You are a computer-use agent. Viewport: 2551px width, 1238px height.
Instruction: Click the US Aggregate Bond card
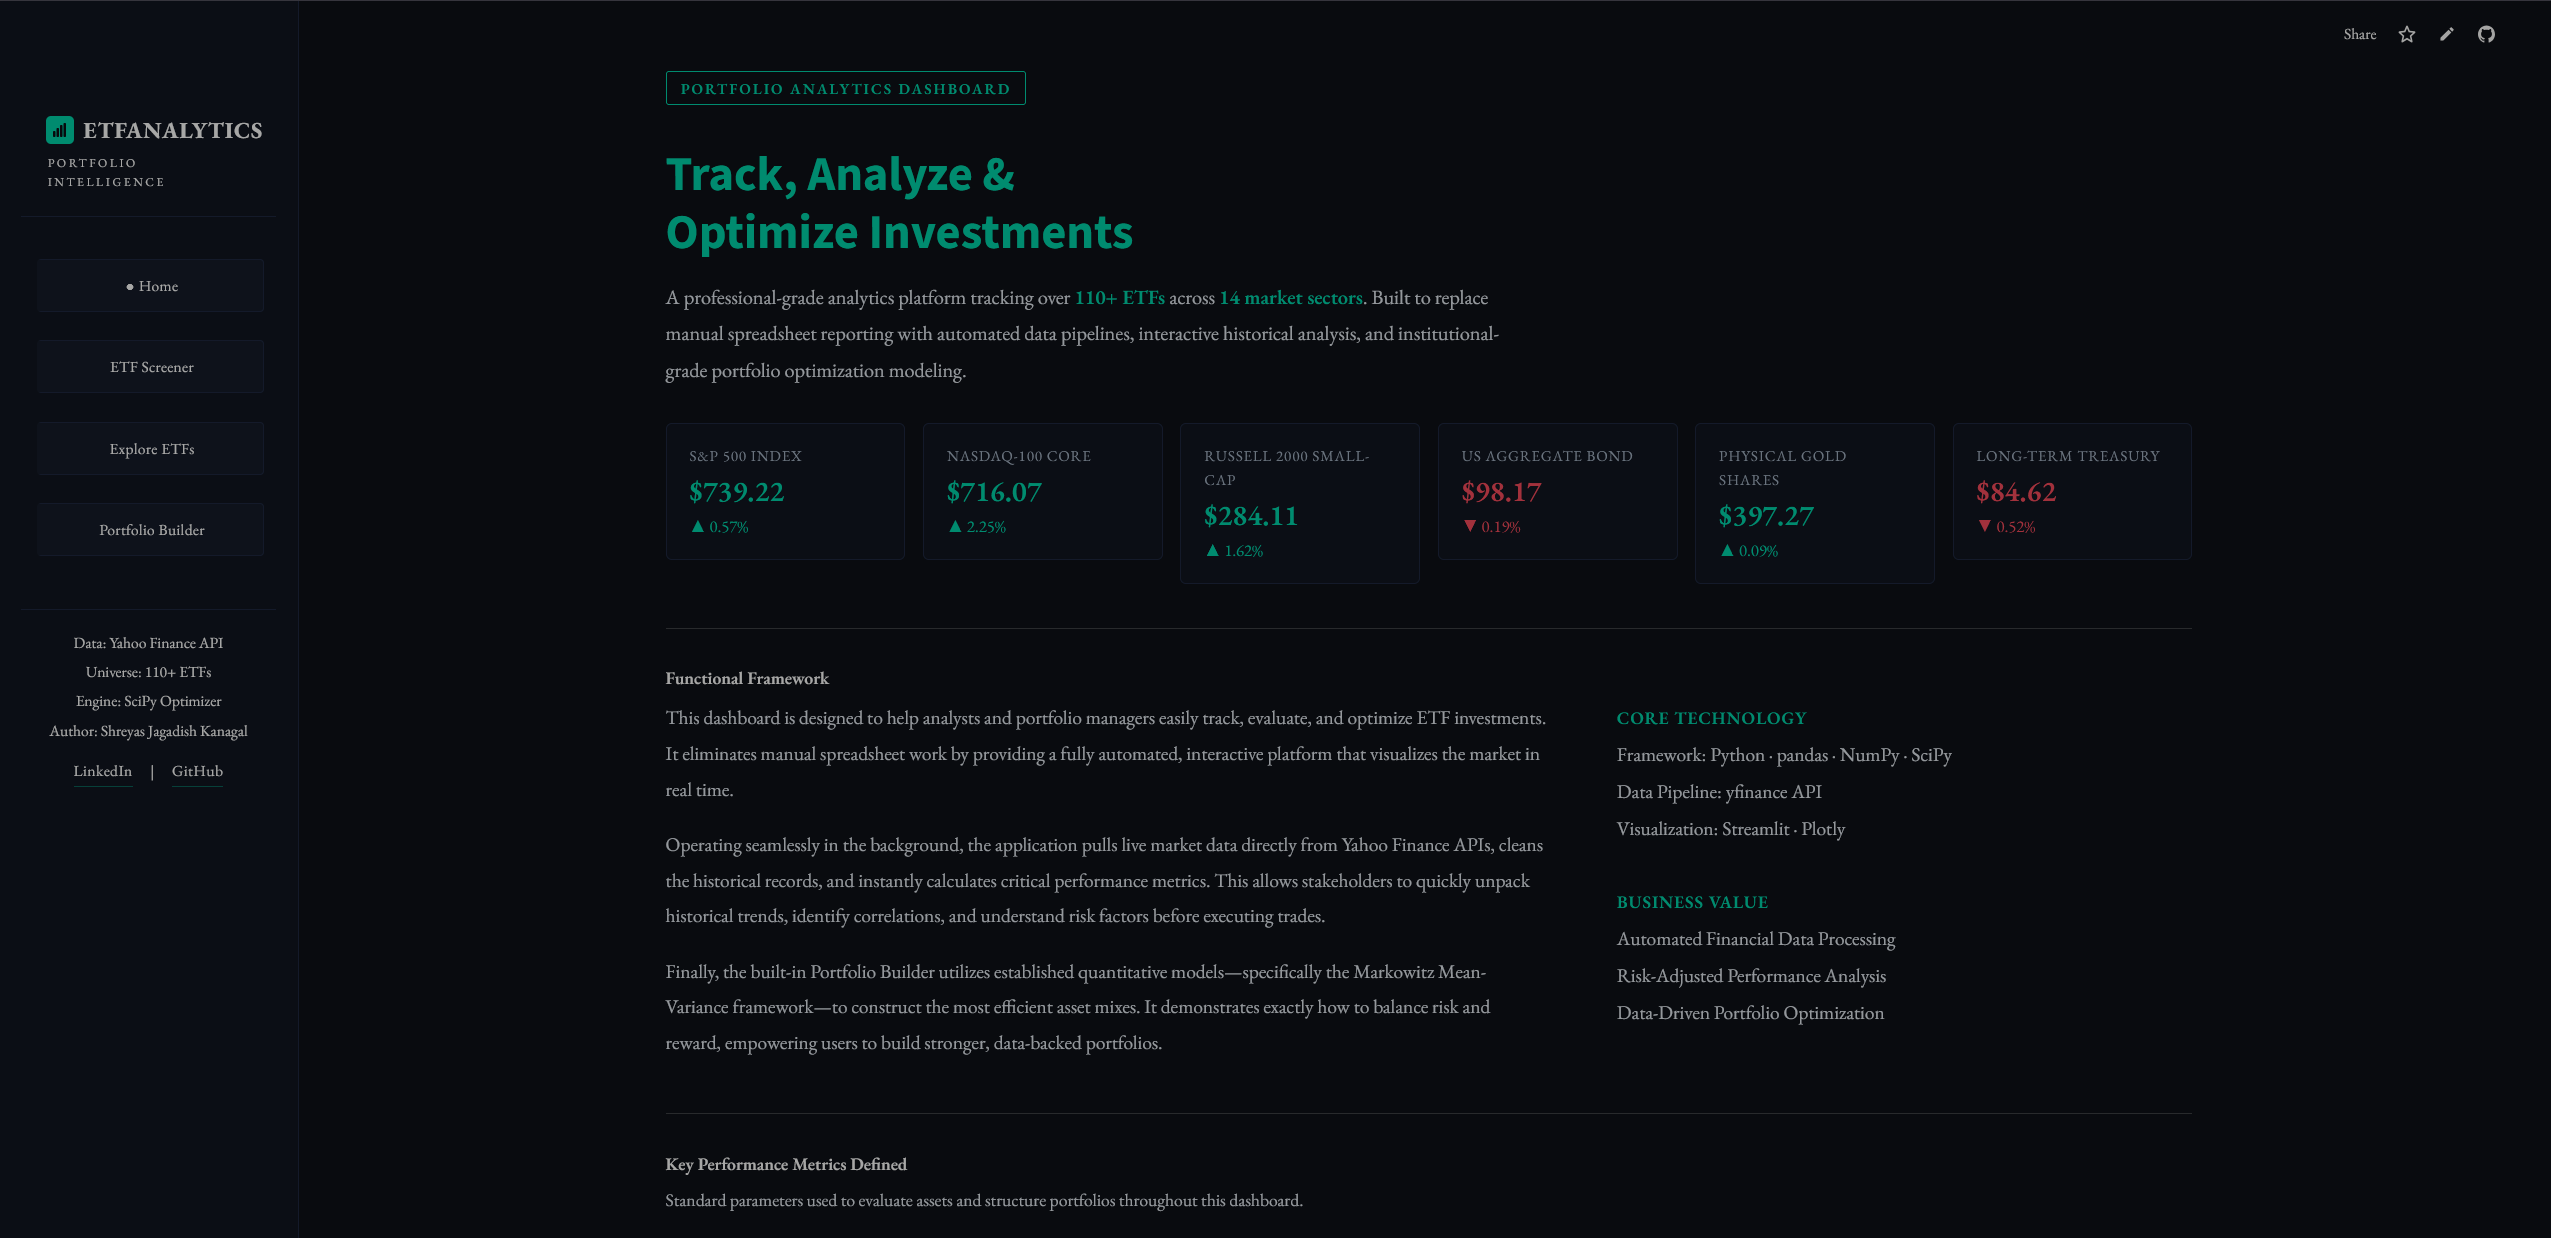point(1557,491)
